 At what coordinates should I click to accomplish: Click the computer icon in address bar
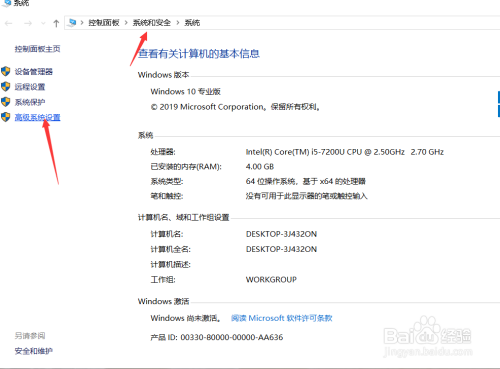[x=71, y=23]
